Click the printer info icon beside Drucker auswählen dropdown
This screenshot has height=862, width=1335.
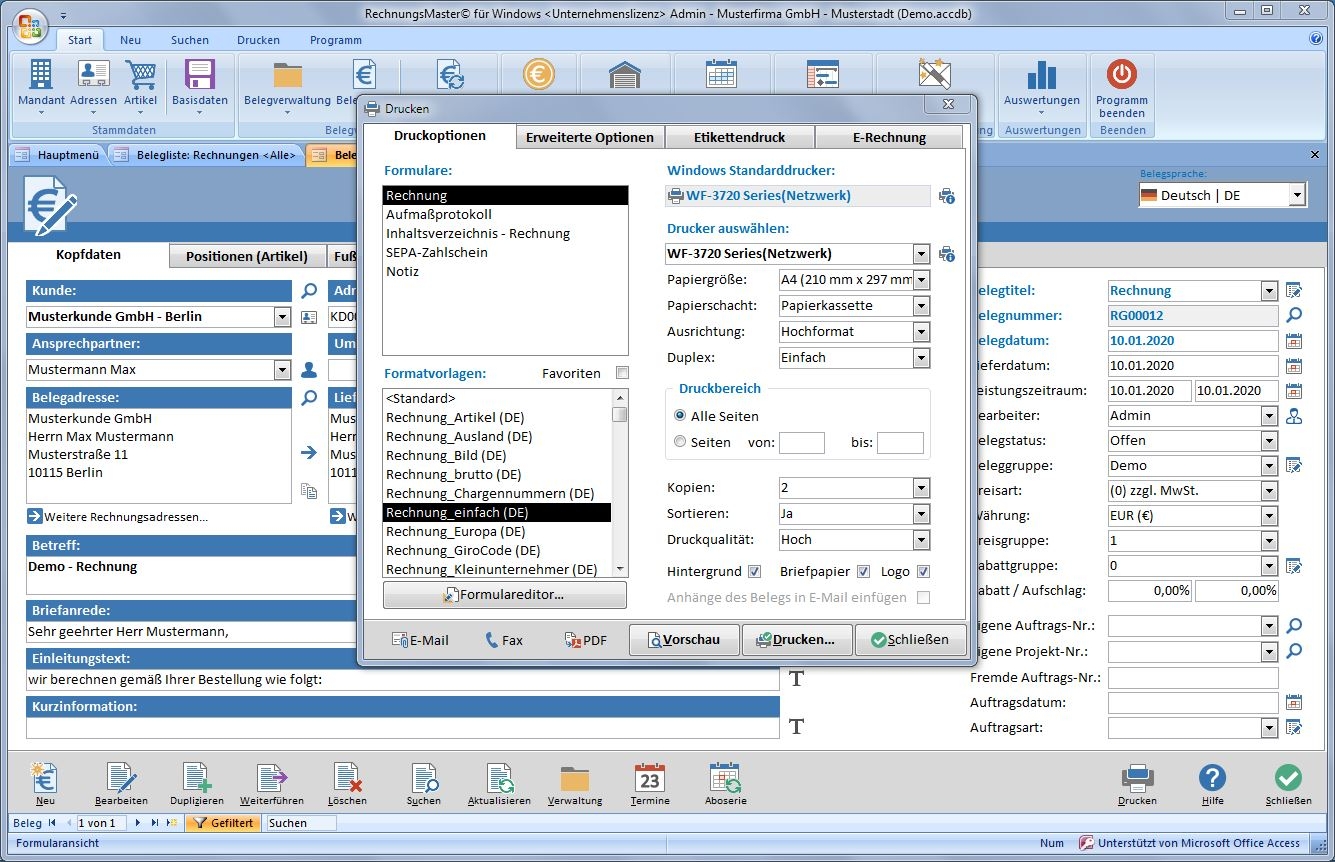[946, 254]
